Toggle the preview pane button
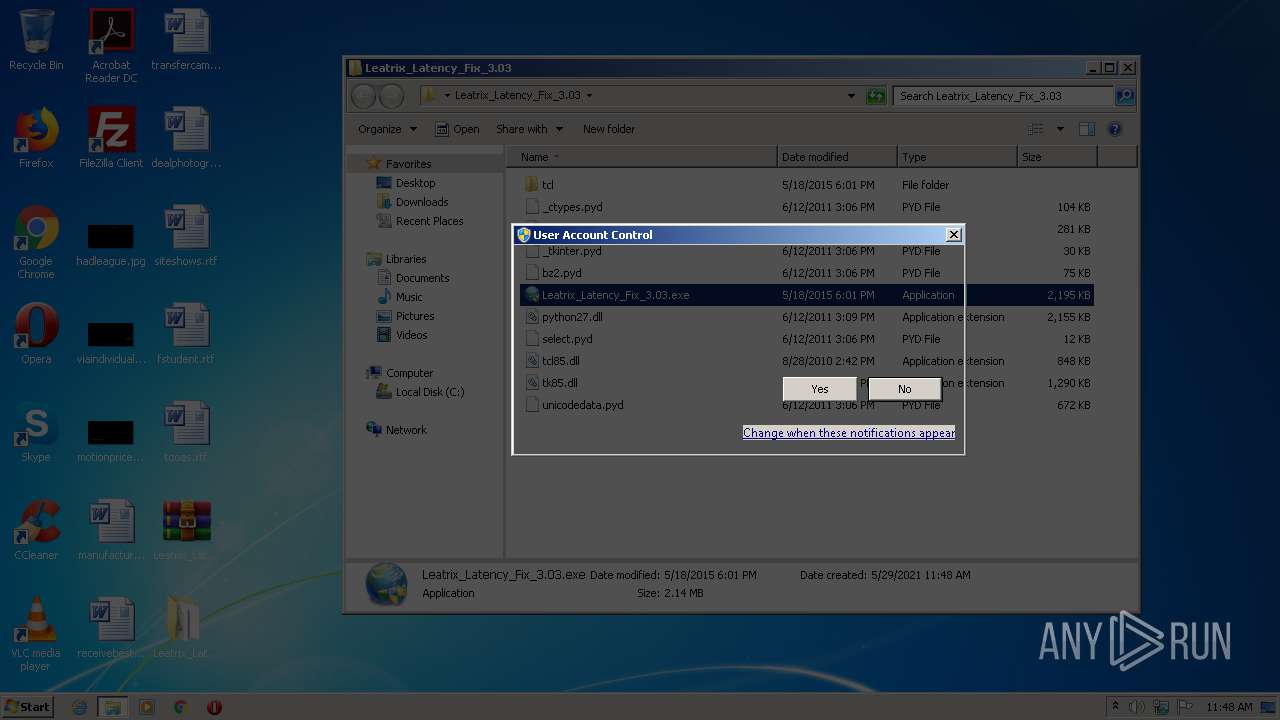 tap(1087, 129)
